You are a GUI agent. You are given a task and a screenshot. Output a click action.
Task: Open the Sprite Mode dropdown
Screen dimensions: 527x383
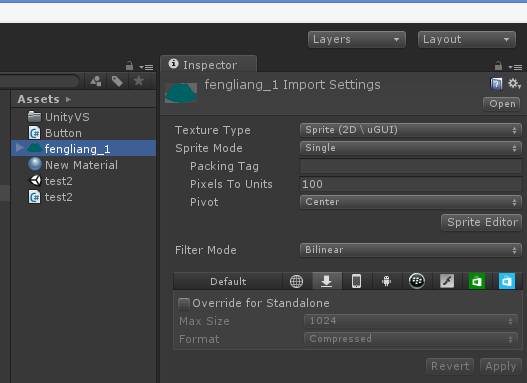tap(411, 148)
